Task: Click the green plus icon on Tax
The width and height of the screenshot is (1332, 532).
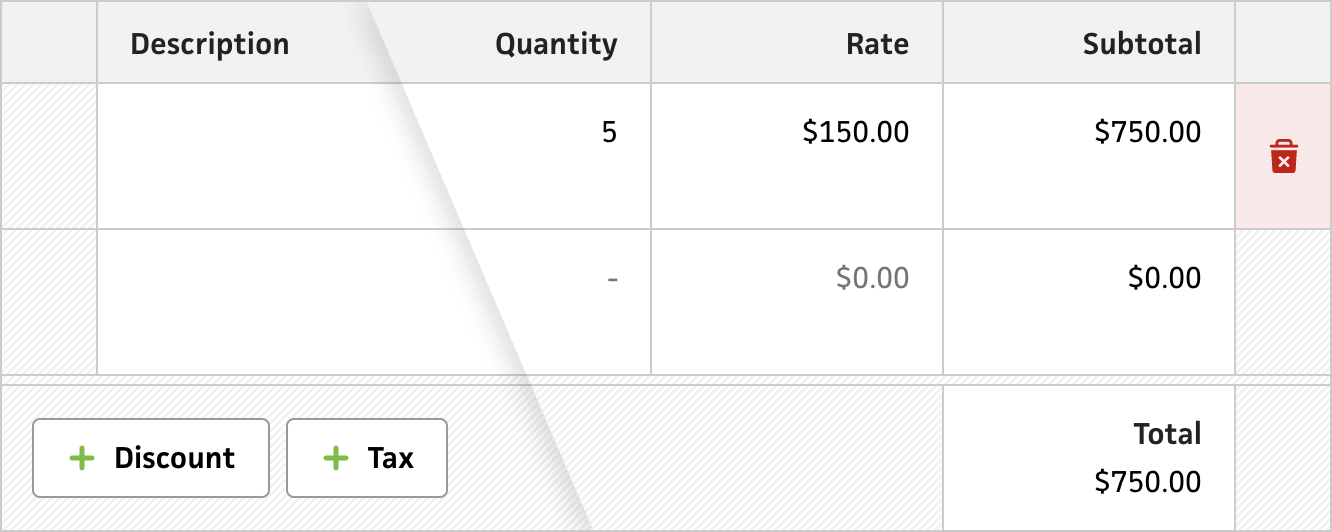Action: (x=336, y=458)
